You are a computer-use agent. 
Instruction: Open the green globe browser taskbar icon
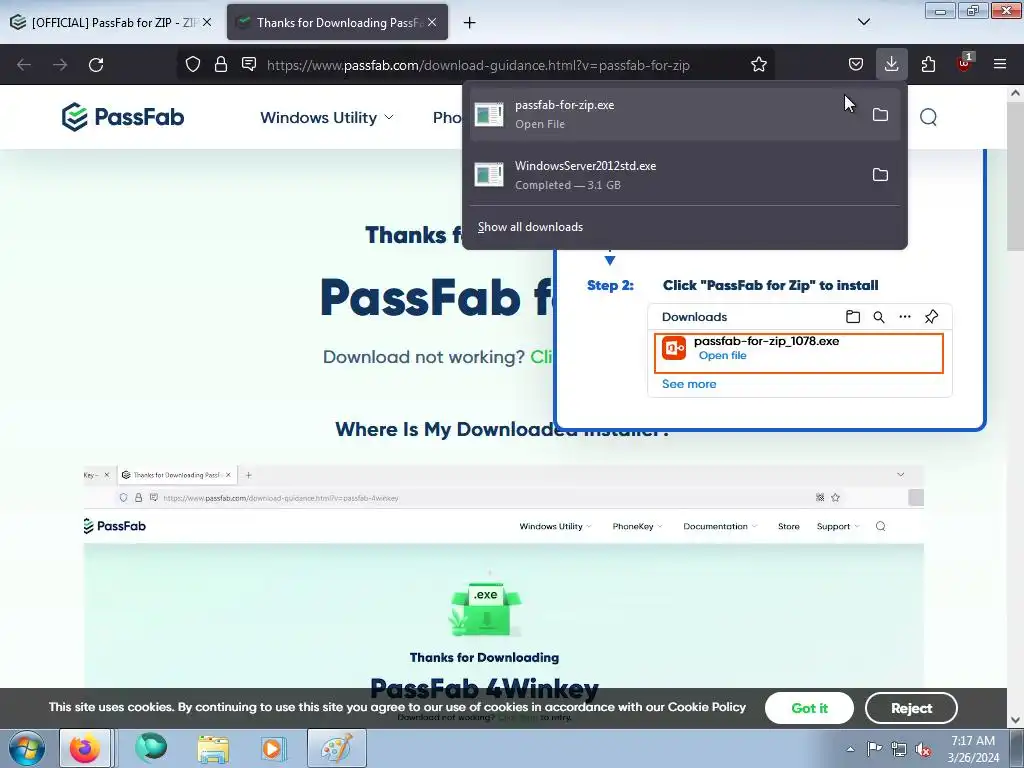coord(151,748)
